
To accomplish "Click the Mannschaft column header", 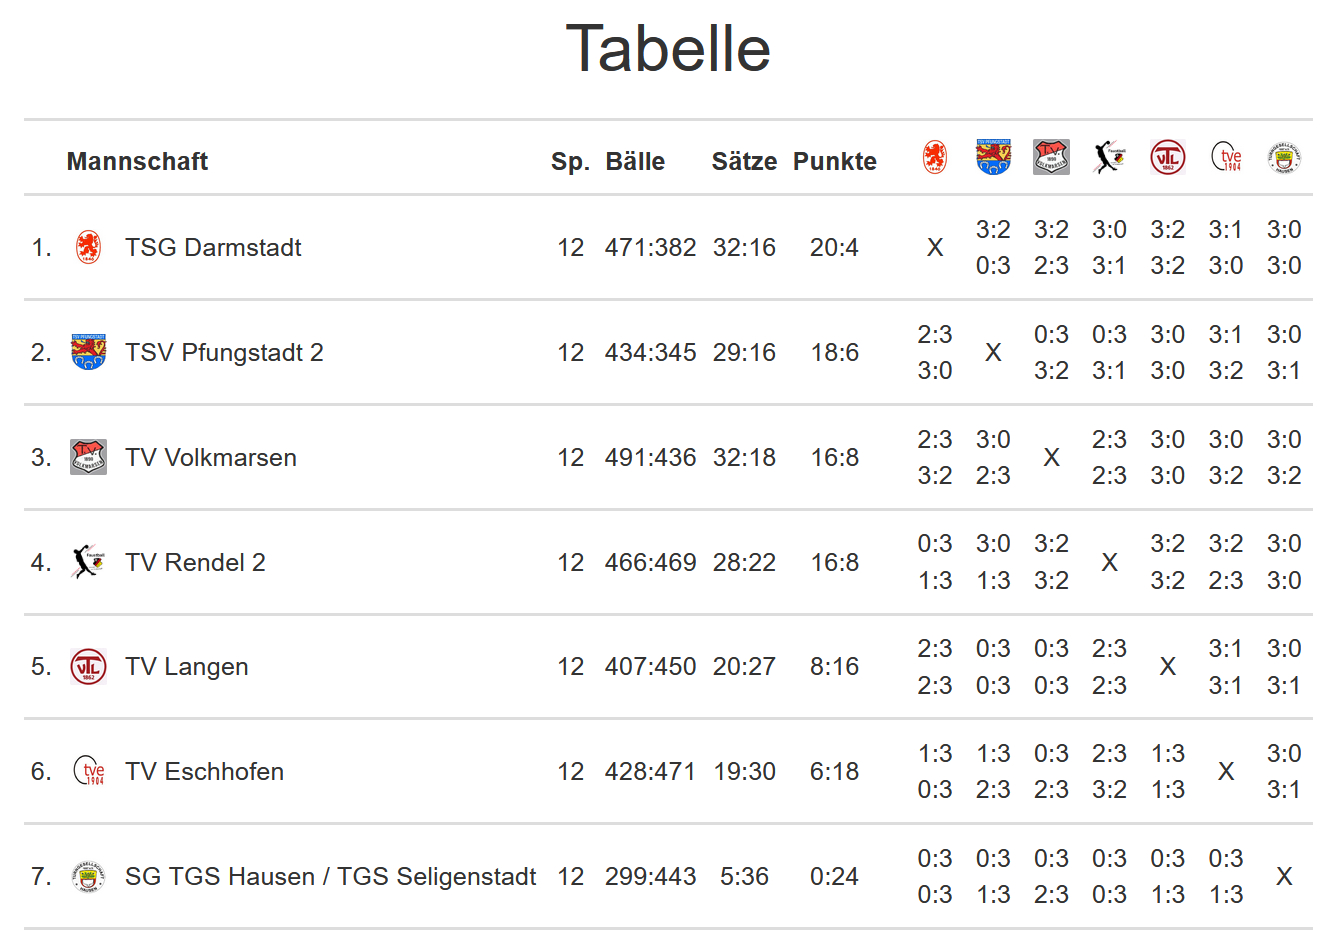I will click(137, 161).
